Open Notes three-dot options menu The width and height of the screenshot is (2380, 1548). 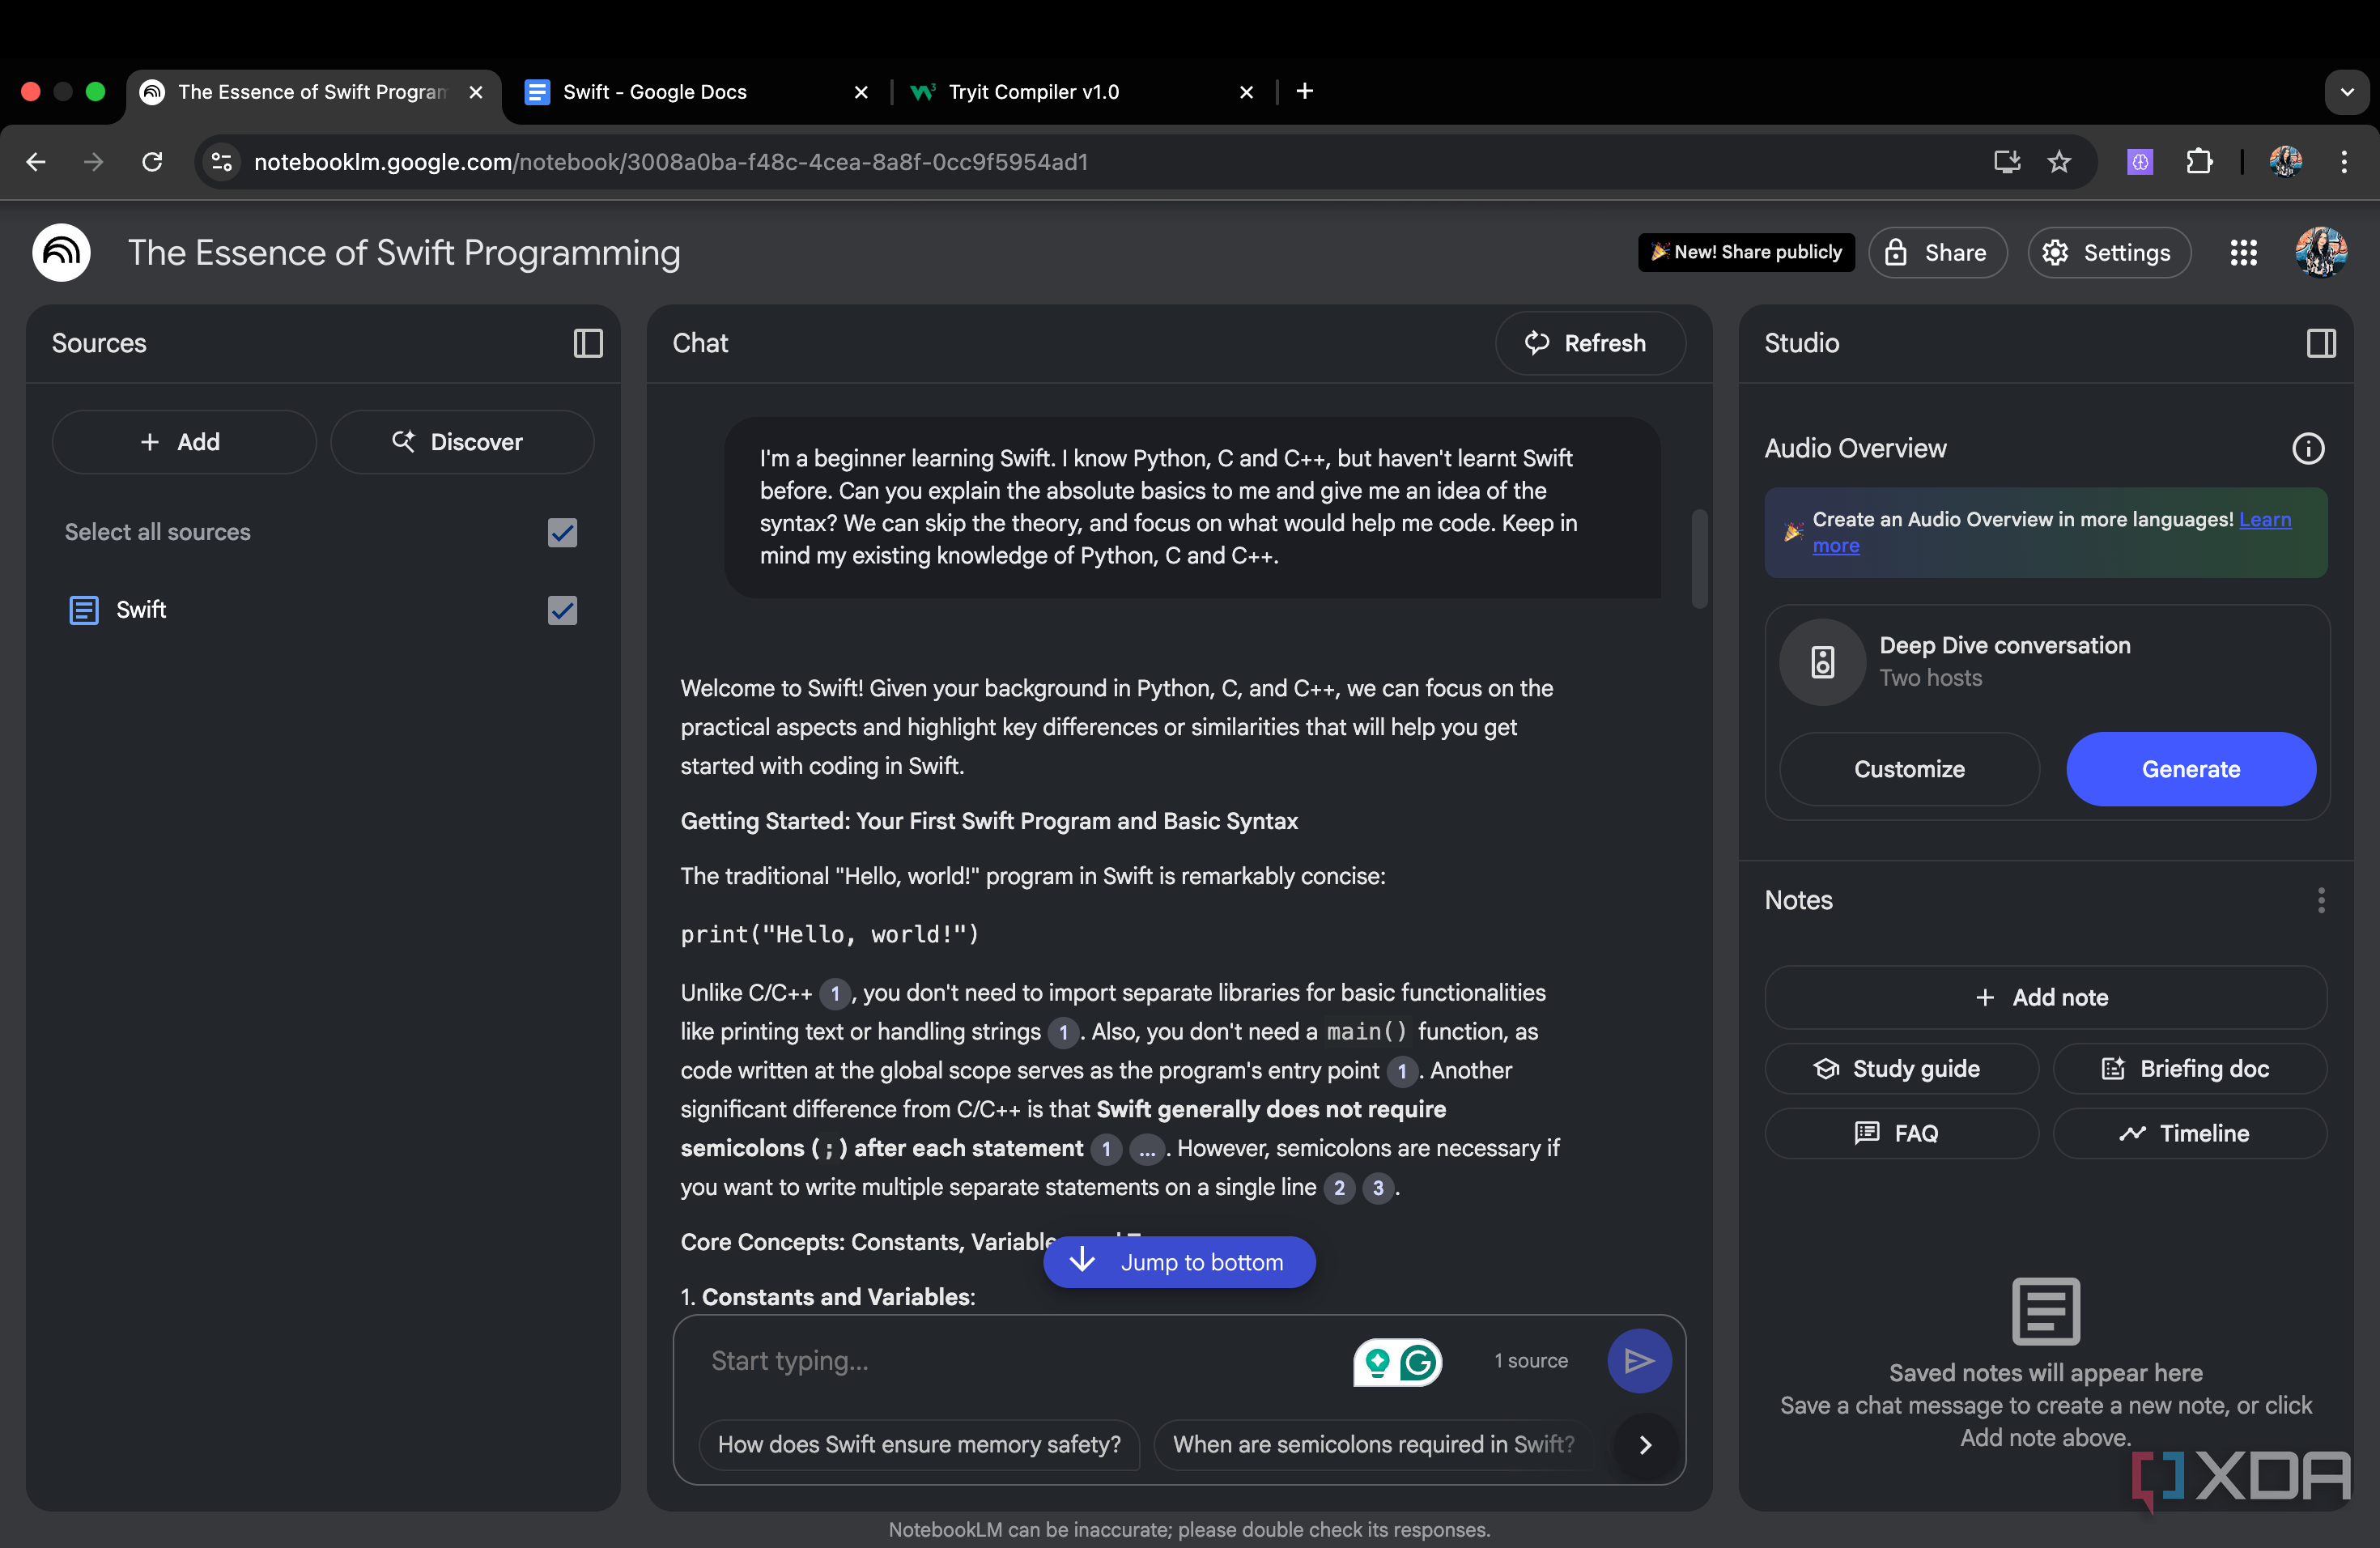(2320, 900)
